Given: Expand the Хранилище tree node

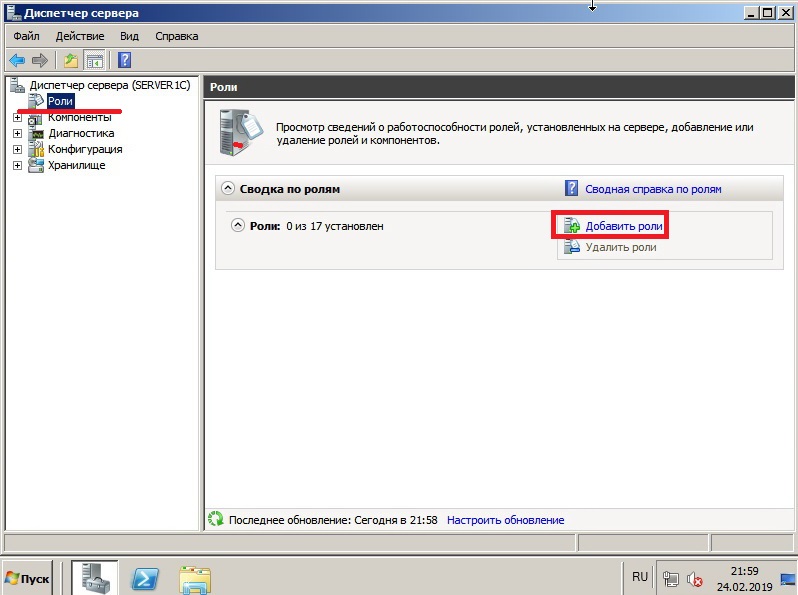Looking at the screenshot, I should [17, 165].
